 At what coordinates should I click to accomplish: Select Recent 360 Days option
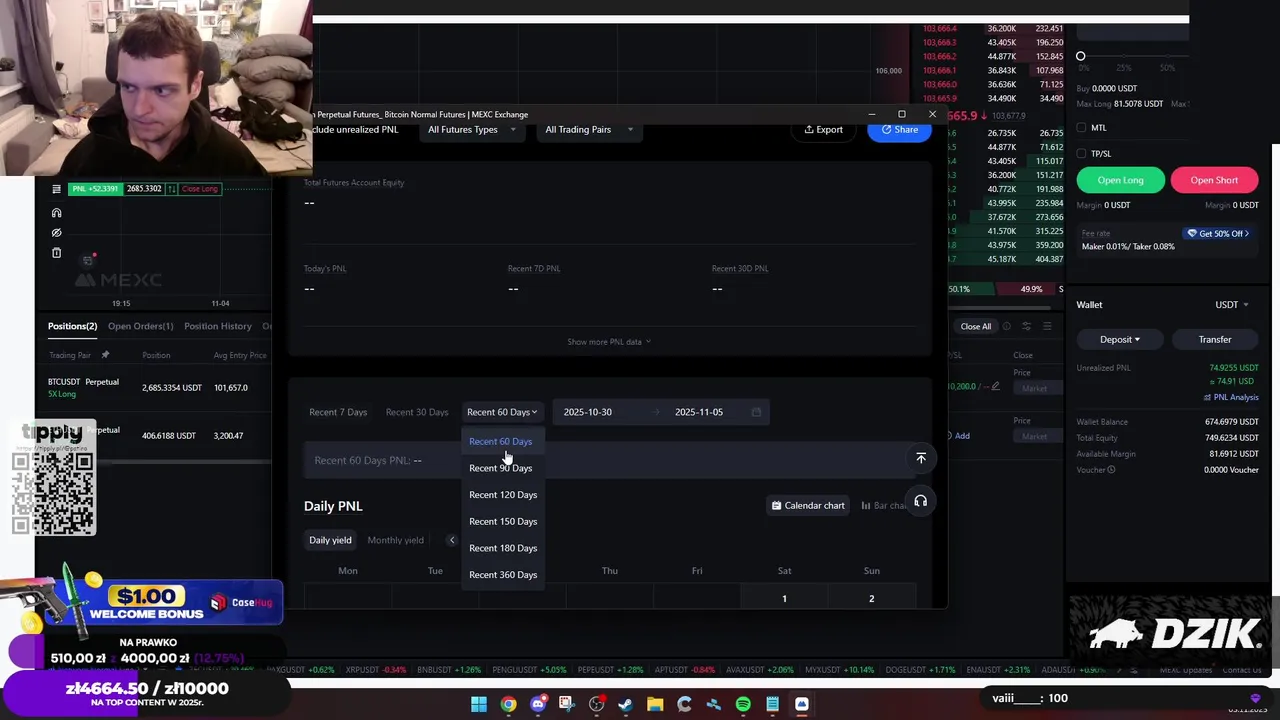pos(503,575)
